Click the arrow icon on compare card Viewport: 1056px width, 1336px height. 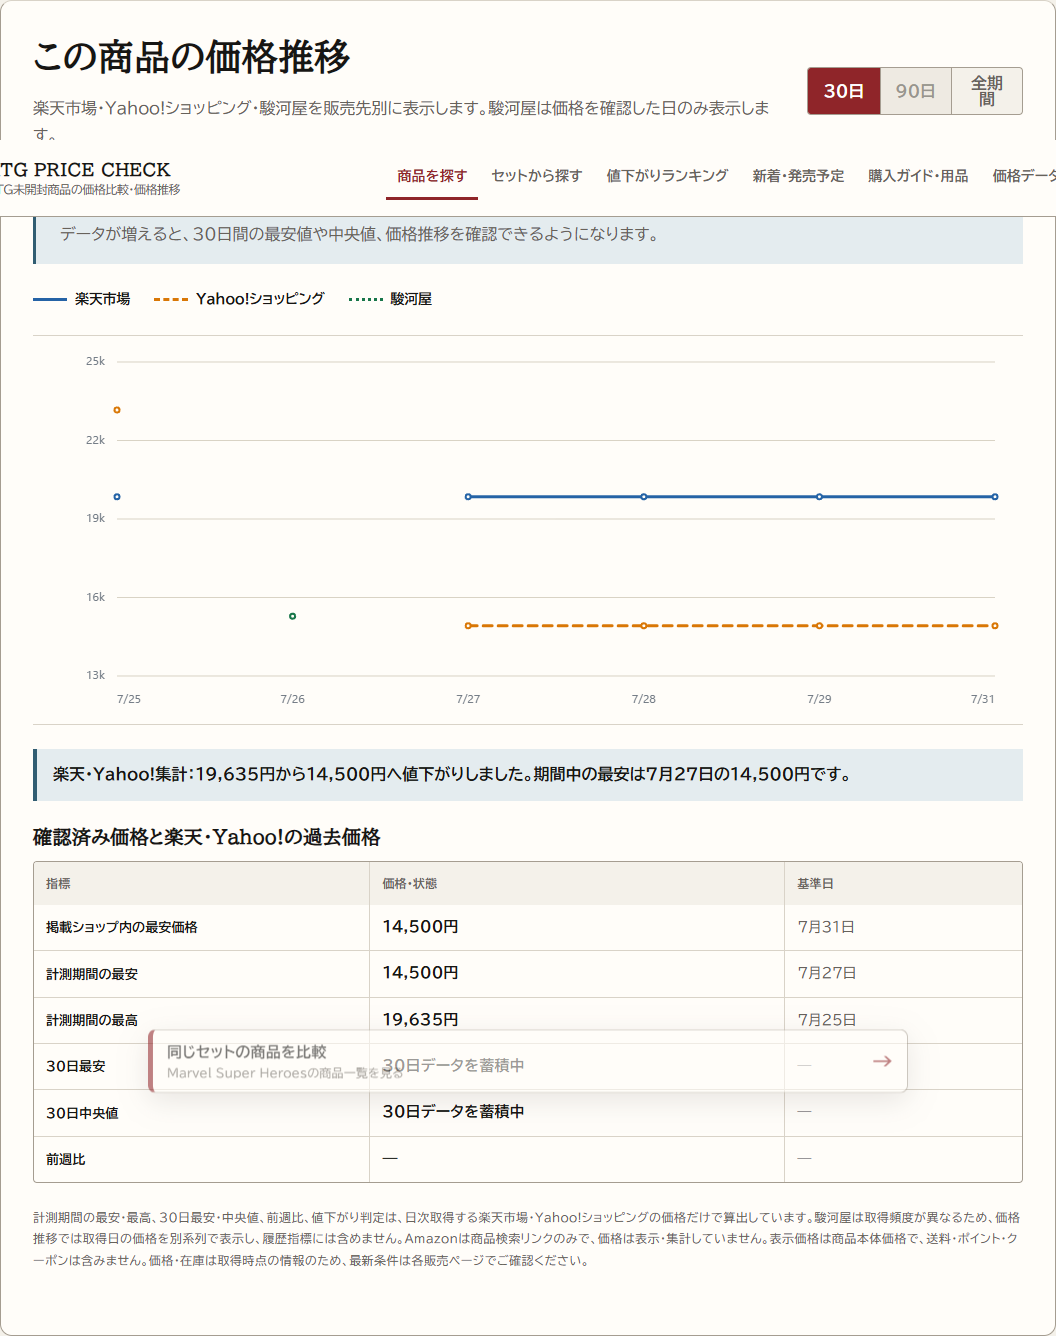click(882, 1061)
